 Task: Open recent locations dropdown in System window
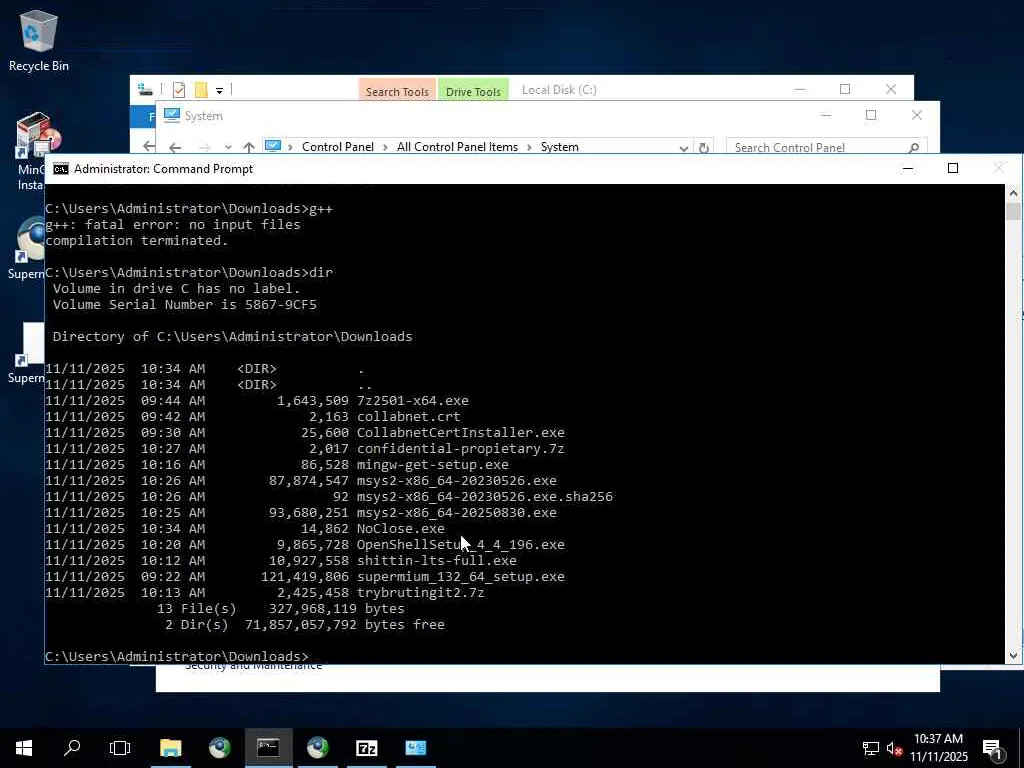click(x=227, y=148)
